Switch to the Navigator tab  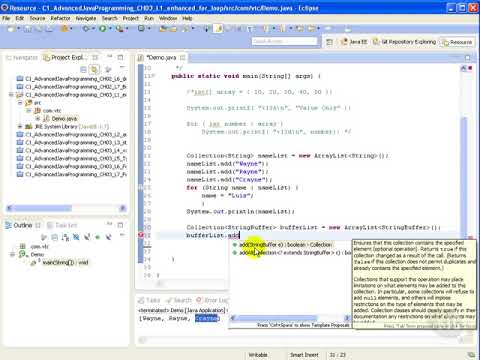22,58
